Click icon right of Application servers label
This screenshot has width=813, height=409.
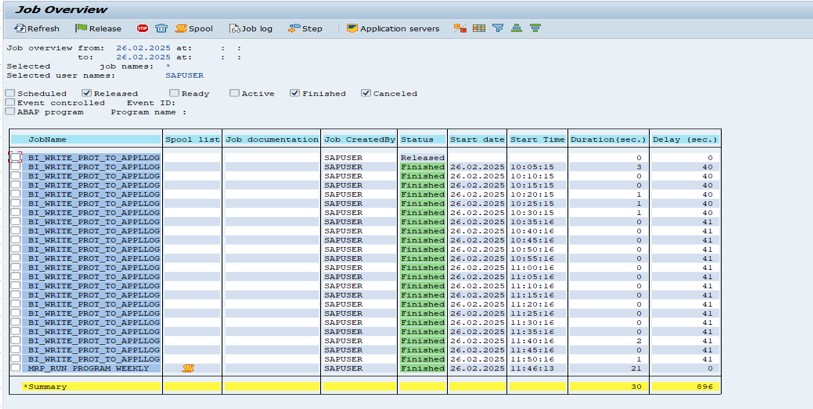tap(460, 29)
